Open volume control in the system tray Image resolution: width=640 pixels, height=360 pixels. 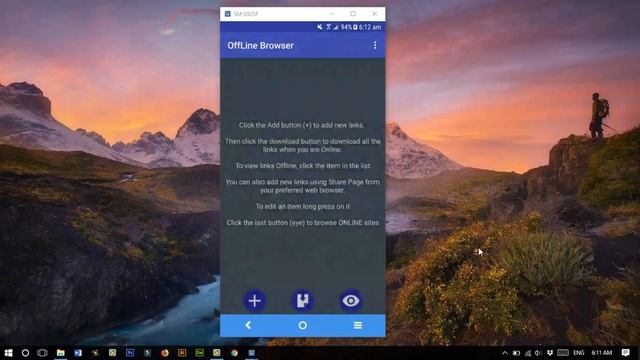pos(538,353)
